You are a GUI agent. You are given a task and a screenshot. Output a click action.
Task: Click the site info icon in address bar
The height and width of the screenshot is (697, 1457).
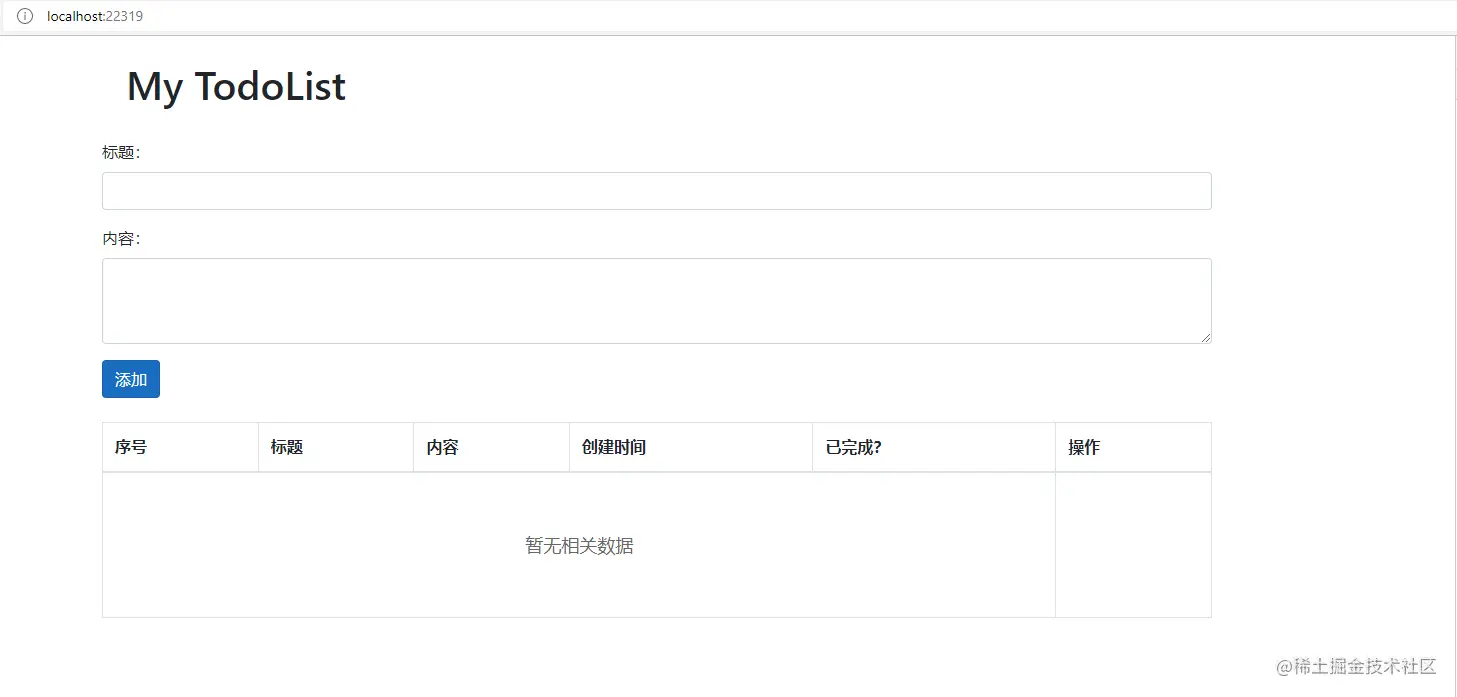[x=25, y=16]
